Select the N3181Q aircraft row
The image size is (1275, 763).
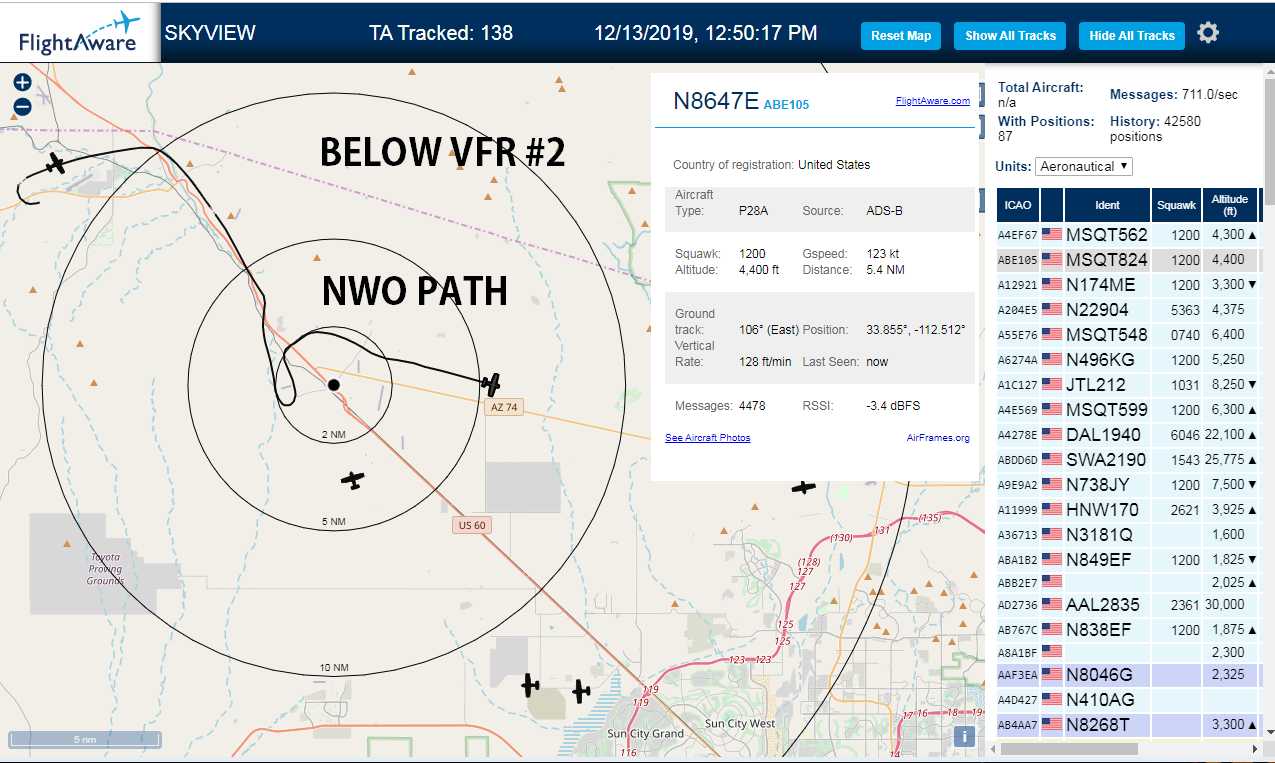1128,535
